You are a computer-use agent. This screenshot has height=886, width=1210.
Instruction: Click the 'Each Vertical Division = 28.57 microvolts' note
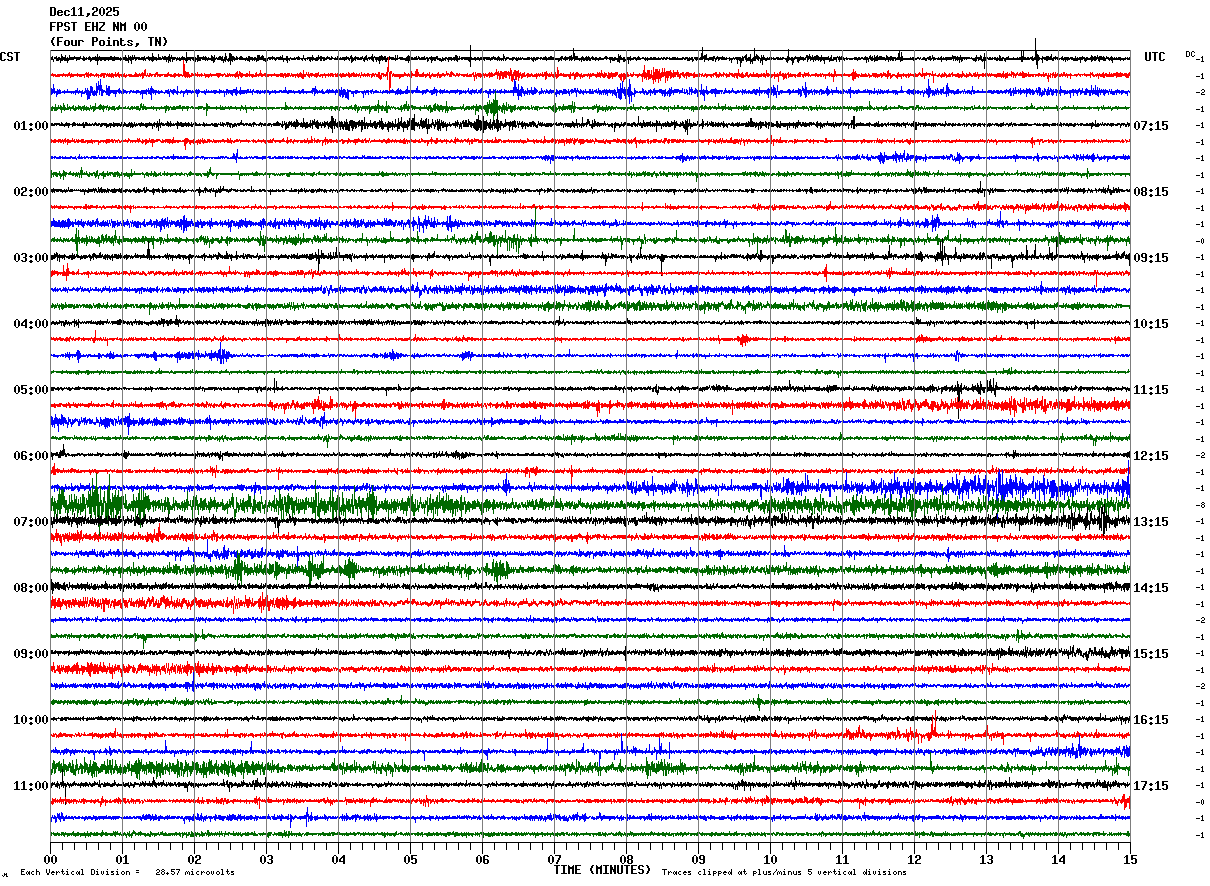pos(127,872)
